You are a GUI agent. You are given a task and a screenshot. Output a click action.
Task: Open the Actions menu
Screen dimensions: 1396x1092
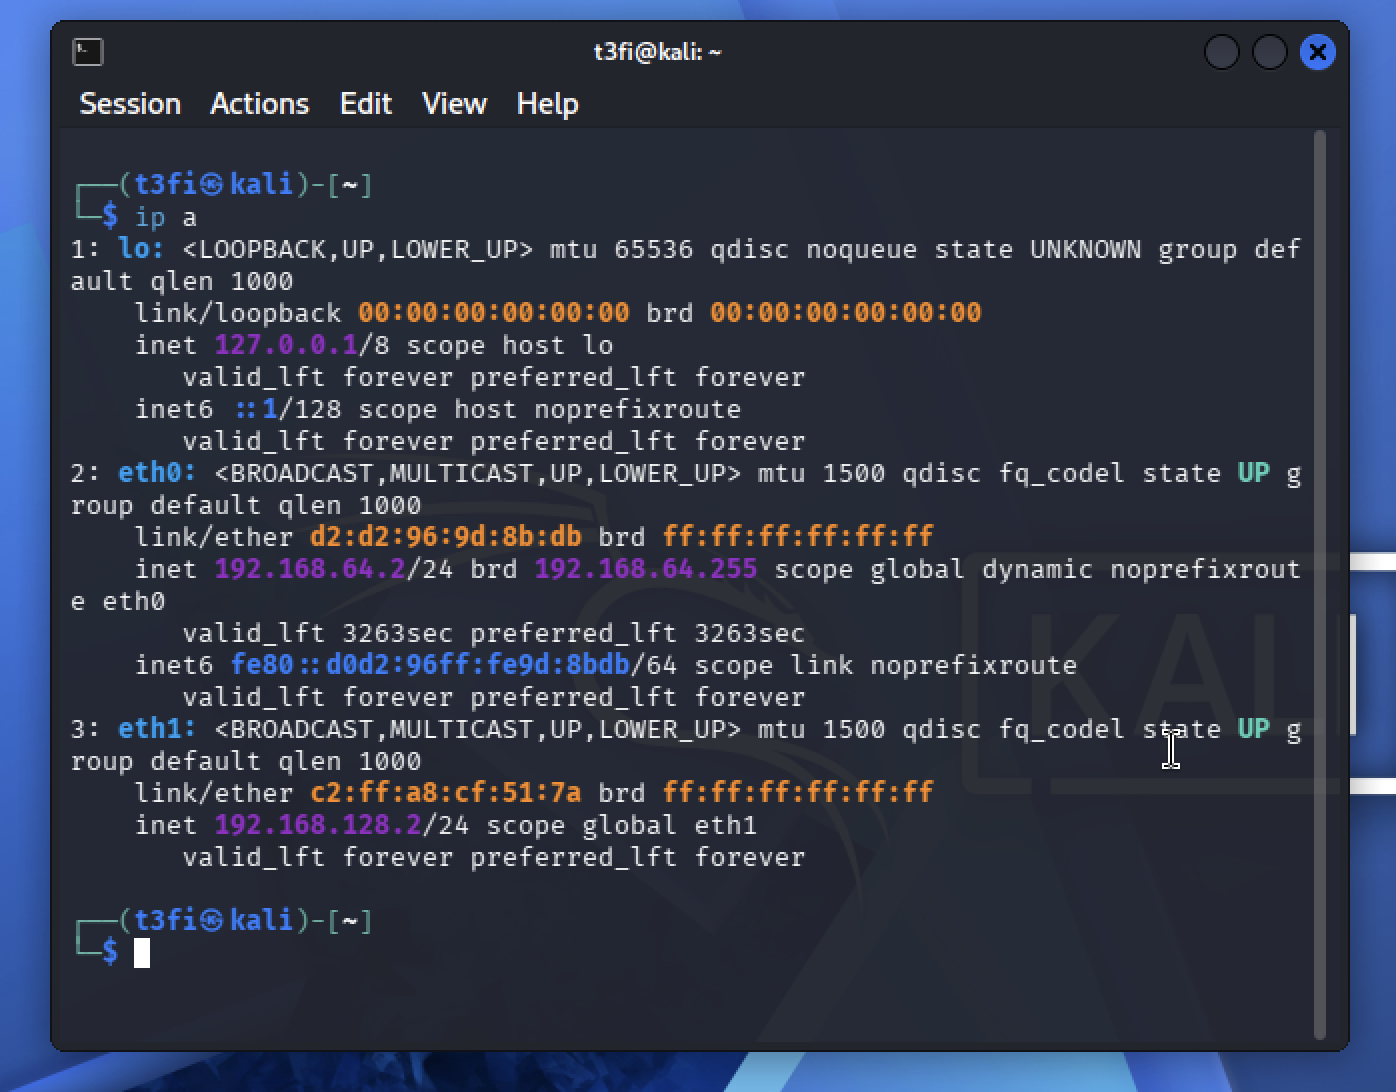pos(260,104)
